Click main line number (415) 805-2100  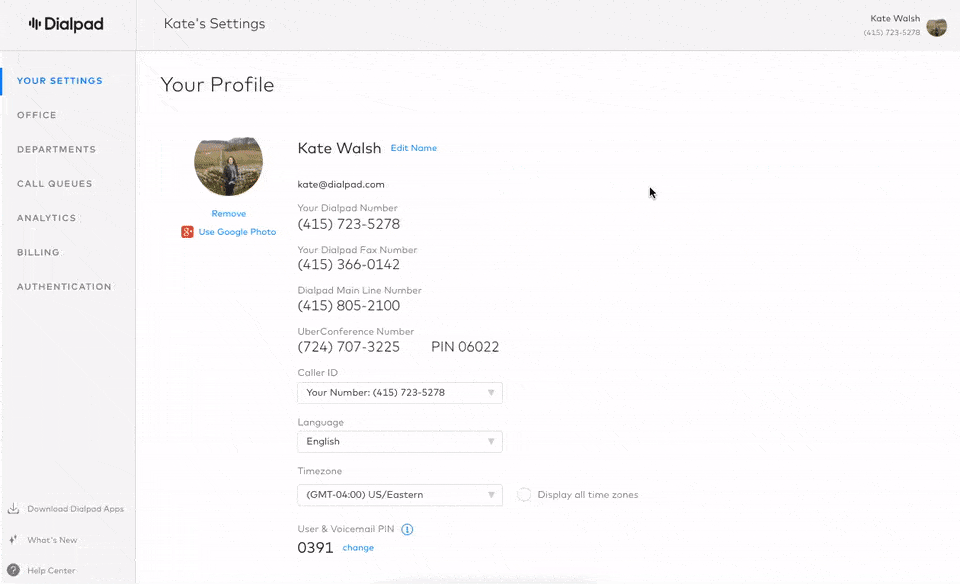(x=348, y=305)
